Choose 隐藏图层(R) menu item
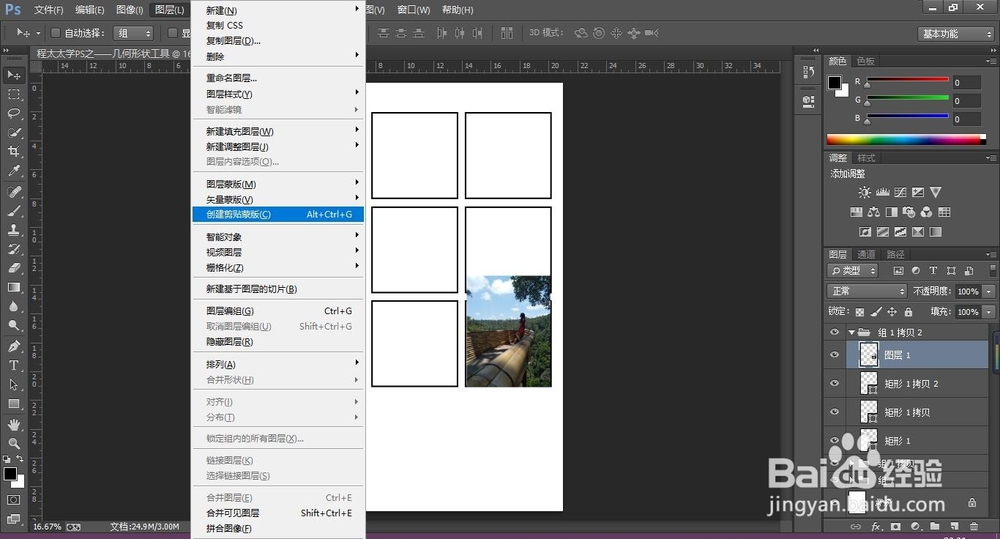 pos(278,342)
